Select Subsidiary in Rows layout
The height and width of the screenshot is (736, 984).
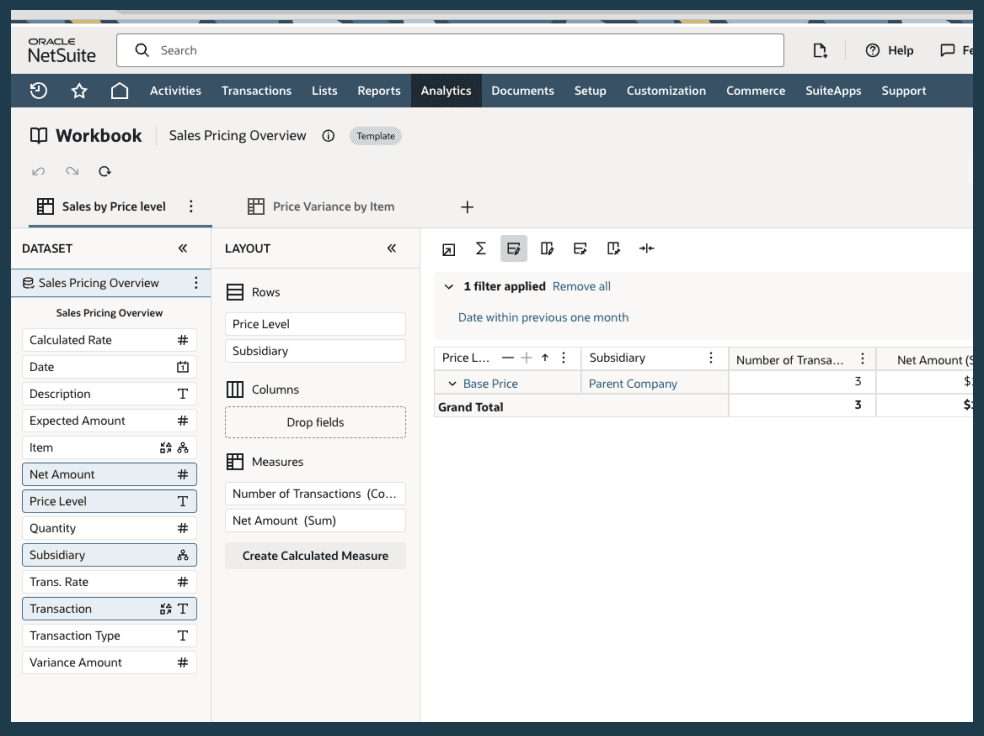pos(315,351)
